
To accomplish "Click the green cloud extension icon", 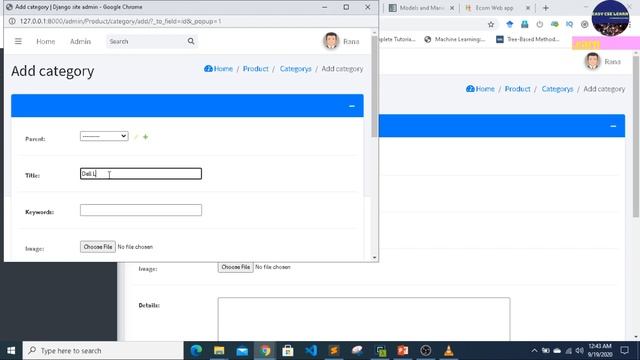I will [554, 24].
